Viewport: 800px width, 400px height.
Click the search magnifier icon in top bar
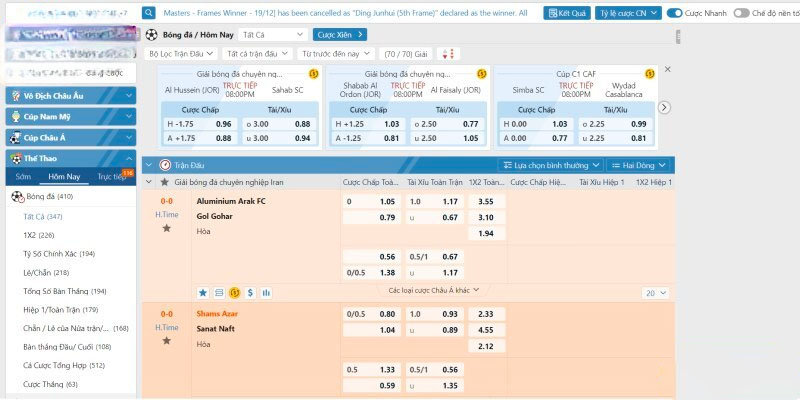point(149,13)
